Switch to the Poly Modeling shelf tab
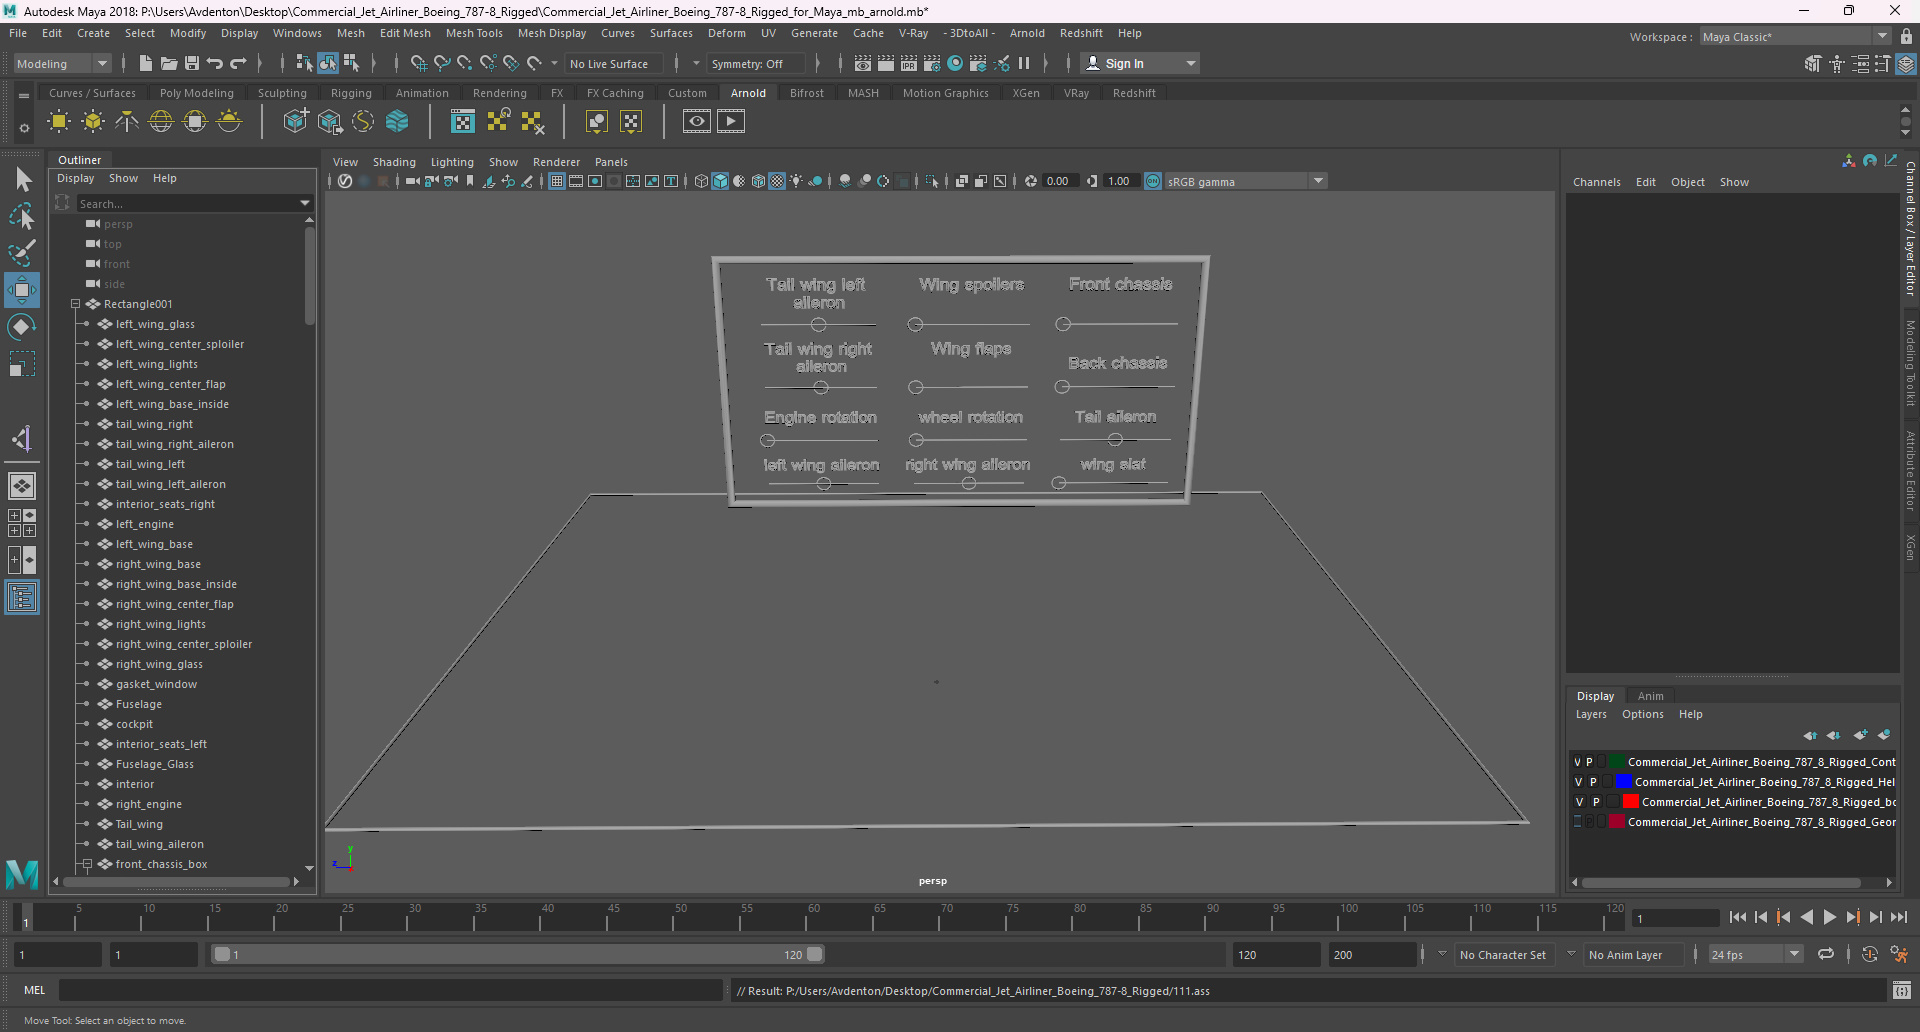Viewport: 1920px width, 1032px height. pos(197,93)
